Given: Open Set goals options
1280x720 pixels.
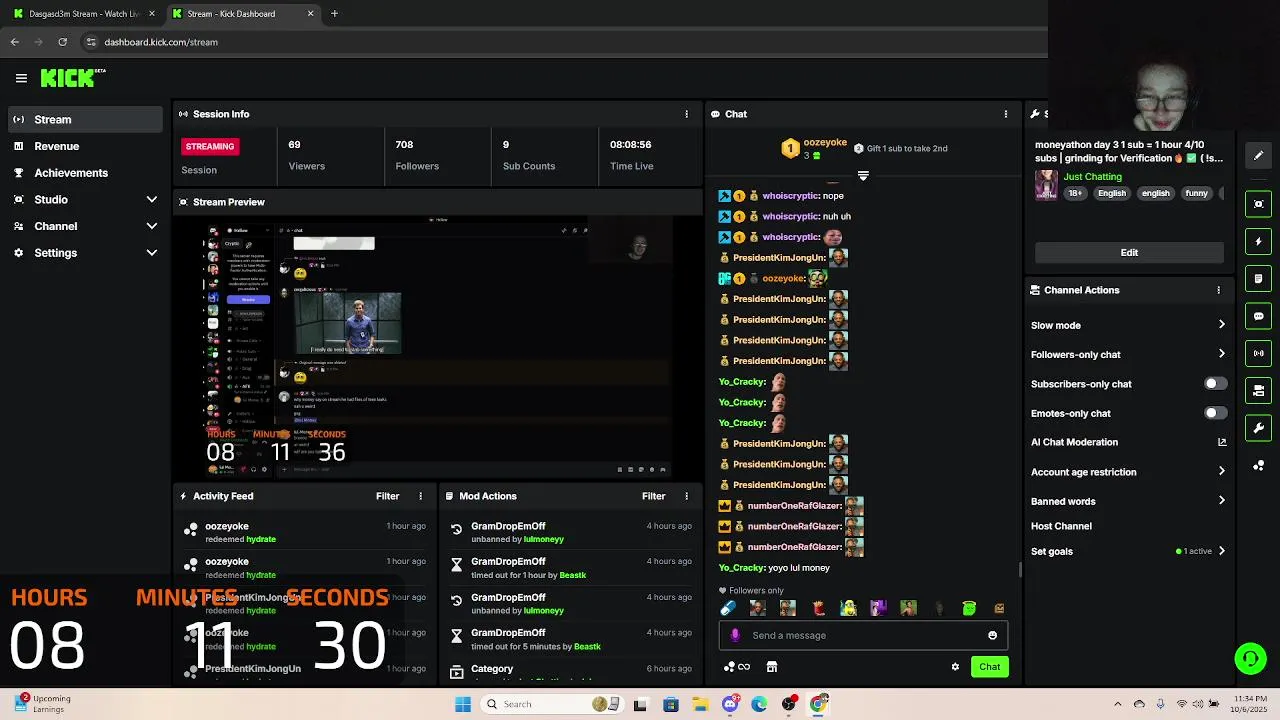Looking at the screenshot, I should point(1128,551).
